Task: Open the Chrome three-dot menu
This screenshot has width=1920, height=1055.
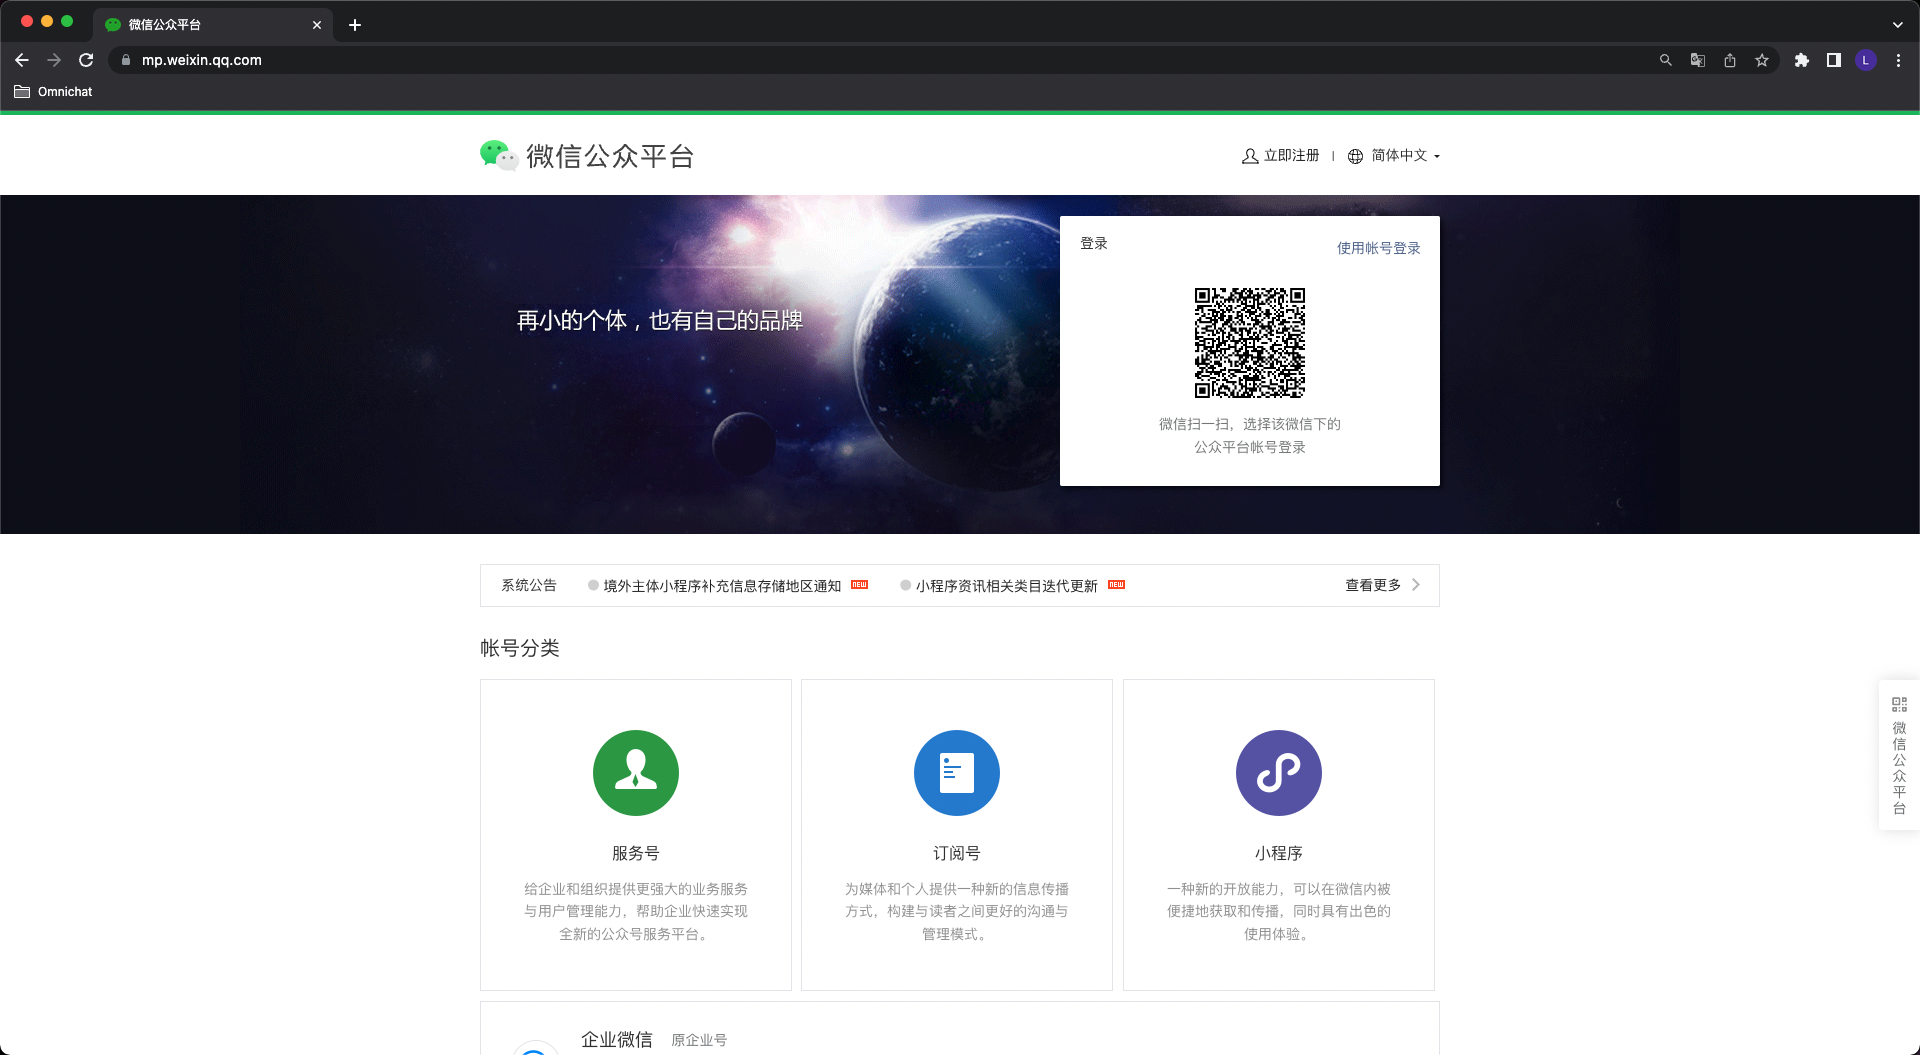Action: tap(1898, 60)
